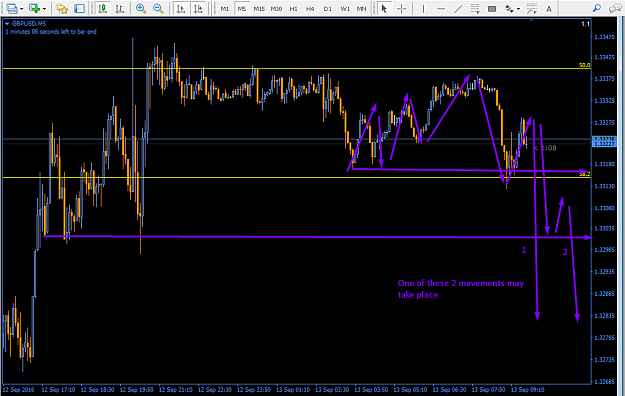Expand the New Chart dropdown arrow
Viewport: 625px width, 396px height.
[44, 8]
